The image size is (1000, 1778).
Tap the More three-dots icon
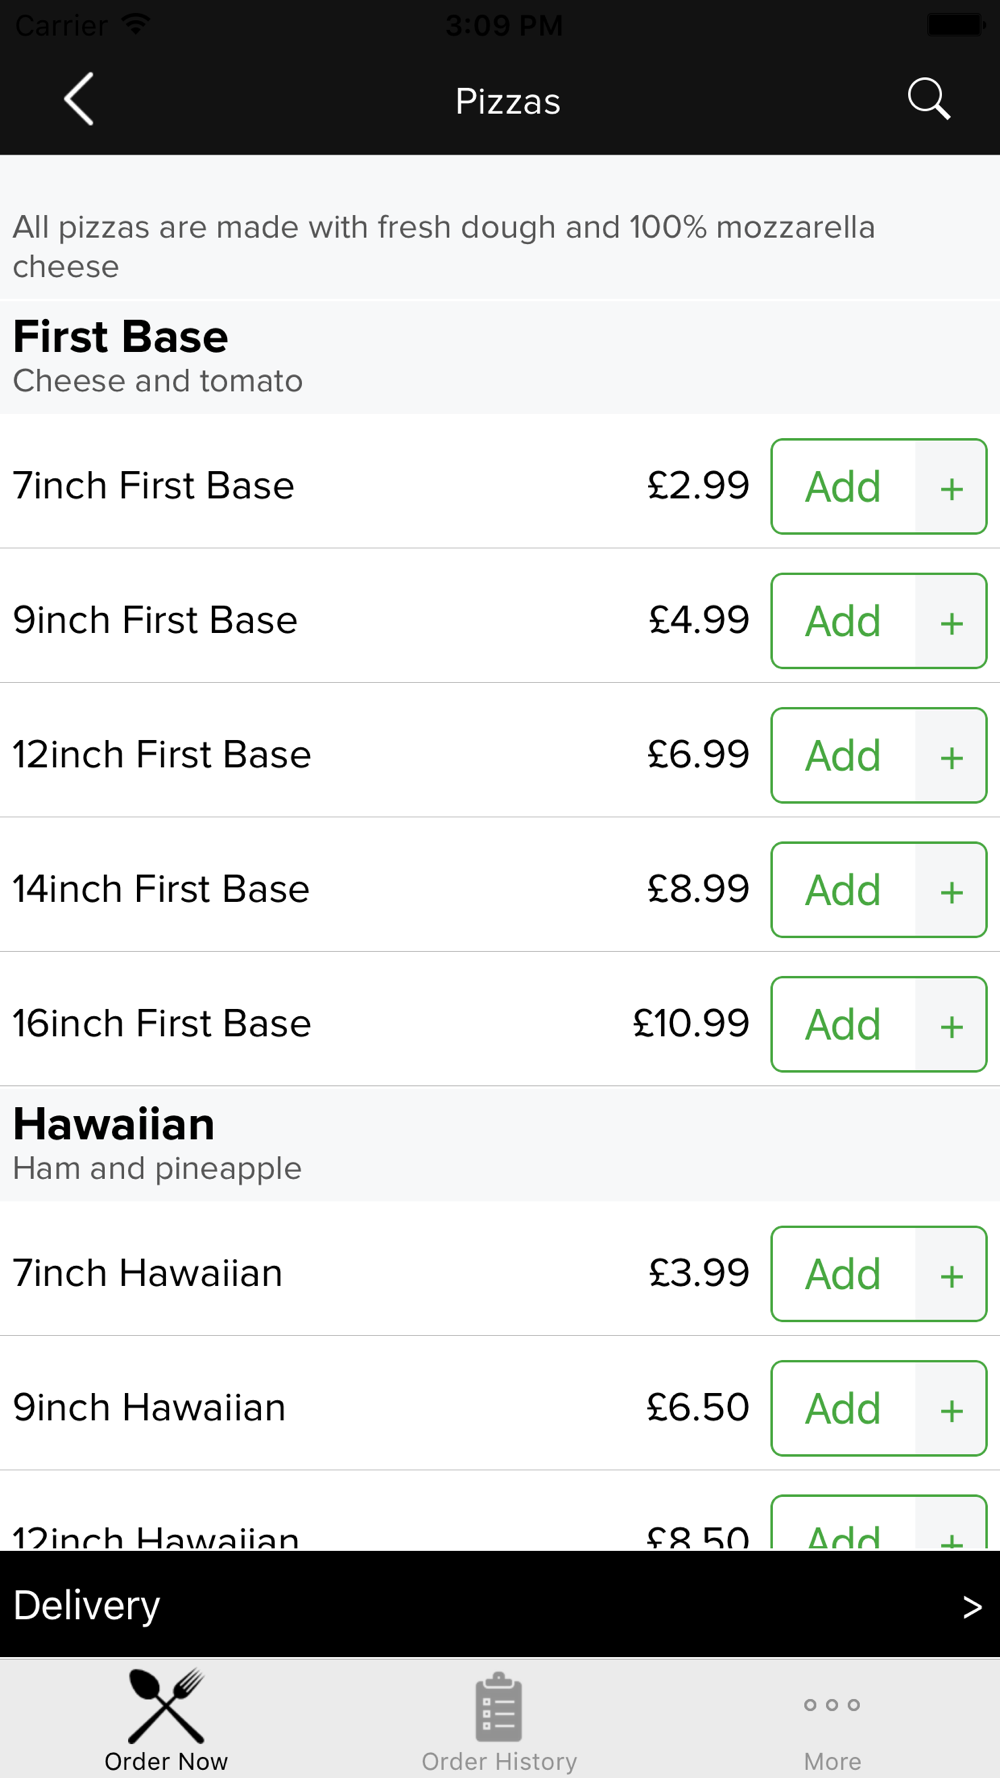tap(832, 1705)
